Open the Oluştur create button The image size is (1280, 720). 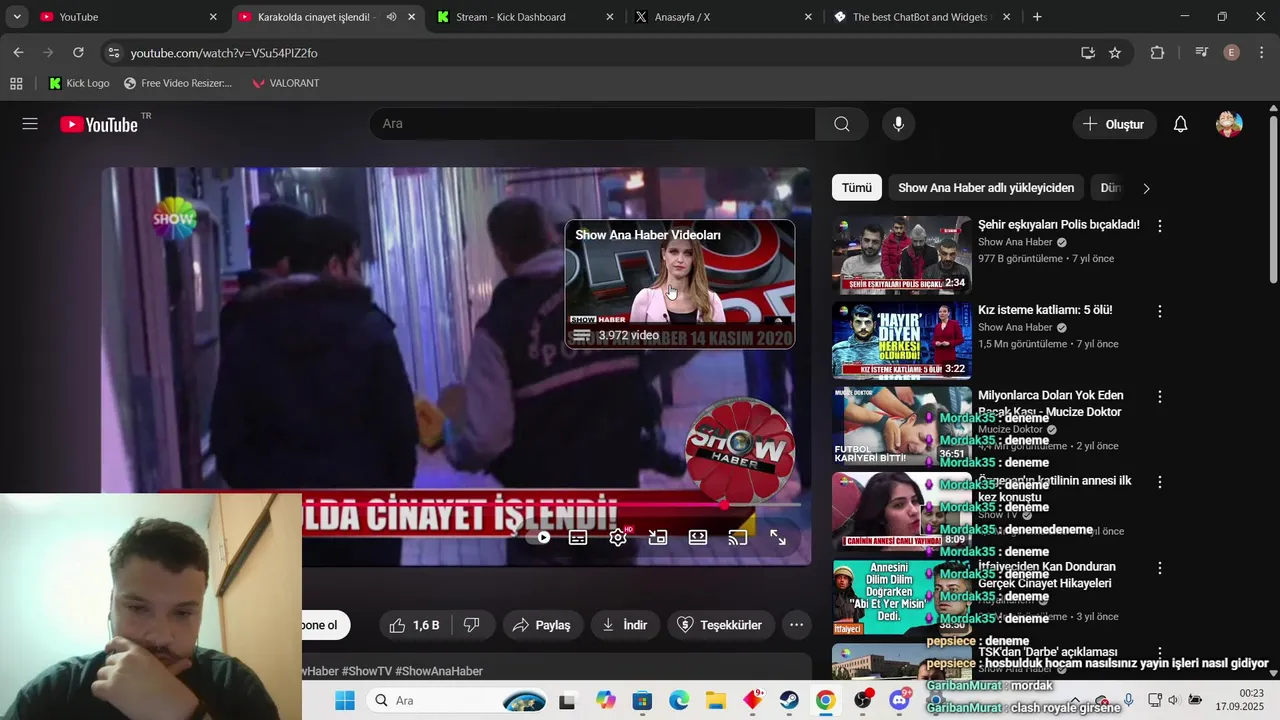tap(1114, 124)
